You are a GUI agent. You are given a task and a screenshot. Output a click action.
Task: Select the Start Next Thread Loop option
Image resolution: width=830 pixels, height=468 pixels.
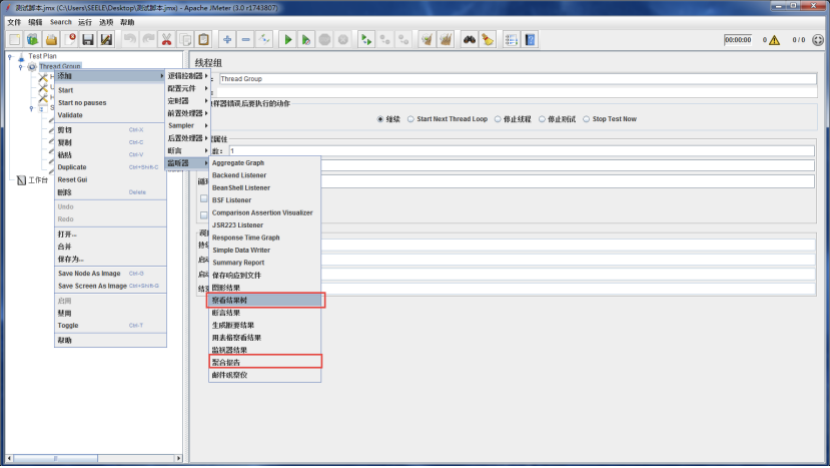411,119
